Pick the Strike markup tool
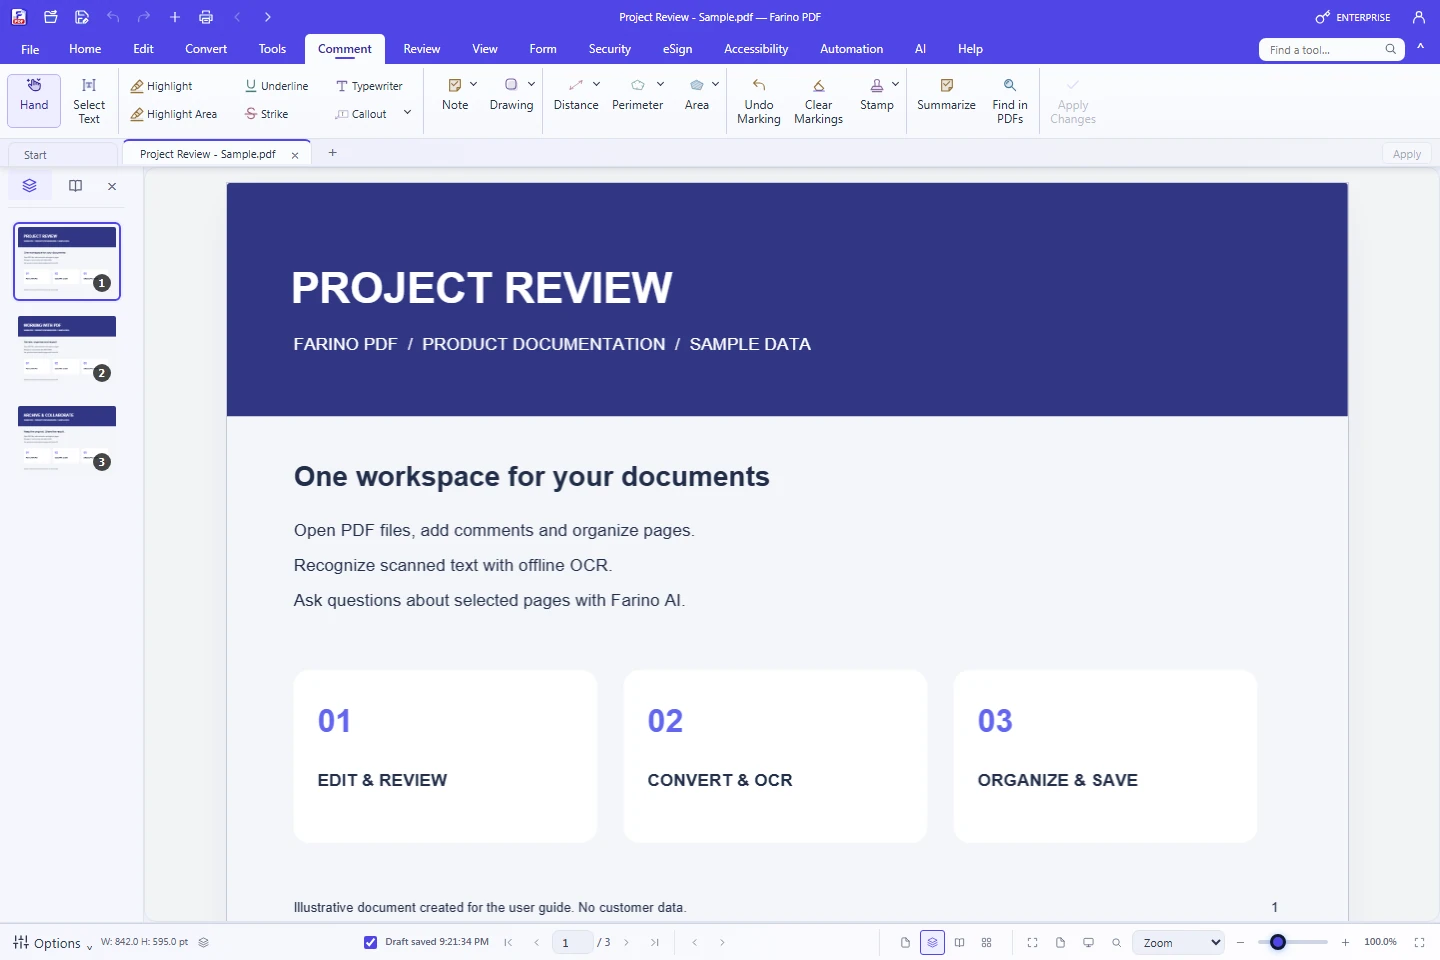This screenshot has width=1440, height=960. pos(266,114)
